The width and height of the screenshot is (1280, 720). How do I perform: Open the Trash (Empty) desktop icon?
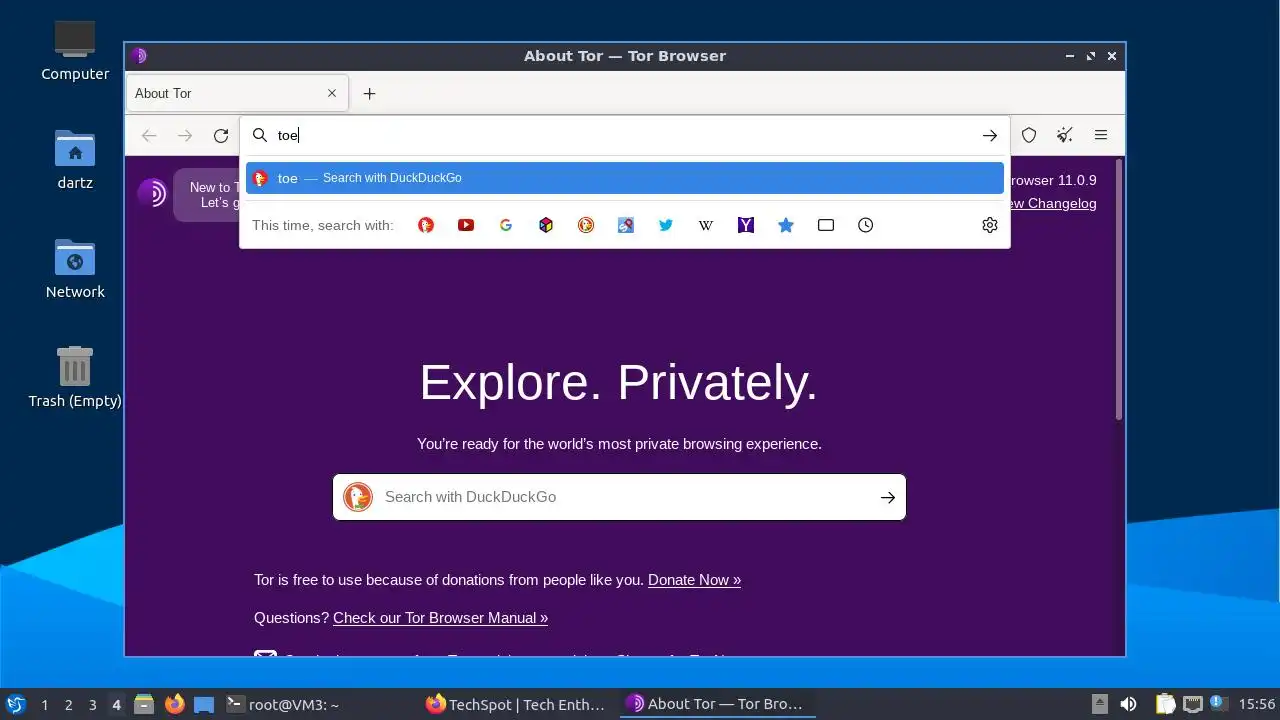(x=75, y=377)
